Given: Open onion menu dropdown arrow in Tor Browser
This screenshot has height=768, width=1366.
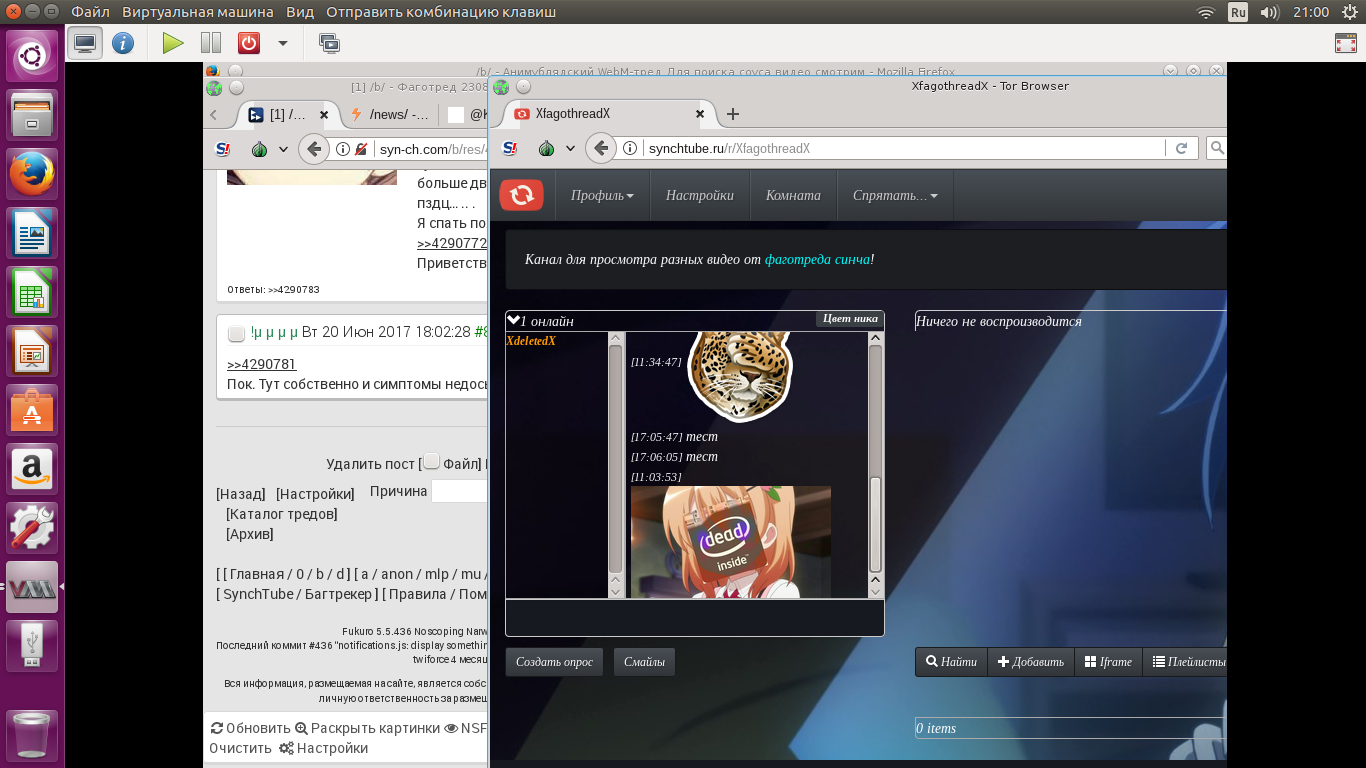Looking at the screenshot, I should pyautogui.click(x=570, y=148).
